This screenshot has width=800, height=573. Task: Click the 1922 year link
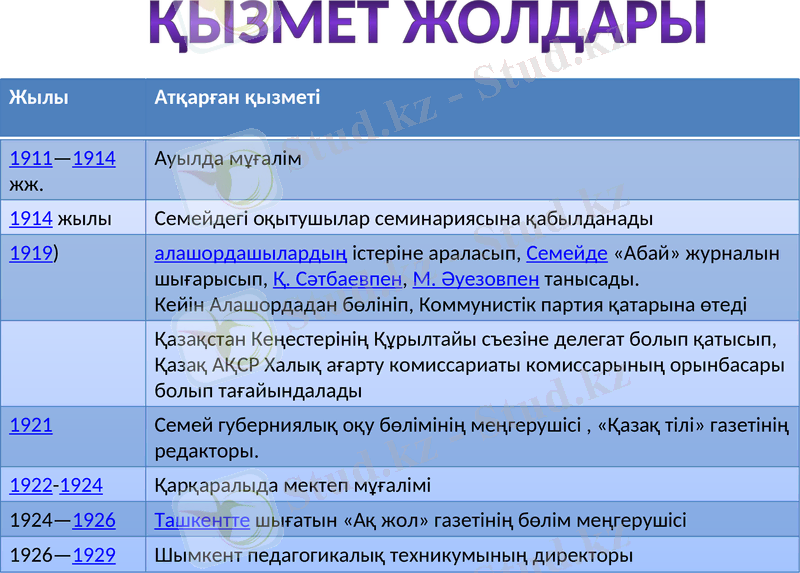31,486
